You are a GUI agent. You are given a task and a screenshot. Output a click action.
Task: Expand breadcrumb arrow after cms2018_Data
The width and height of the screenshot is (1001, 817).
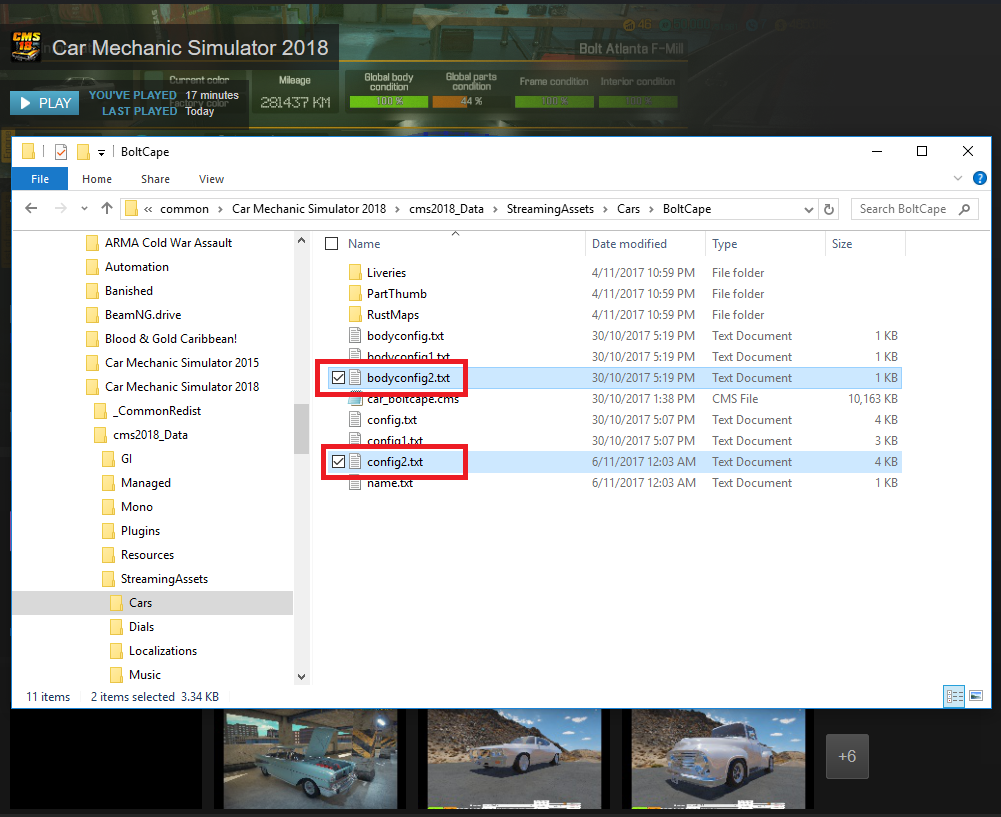tap(495, 209)
